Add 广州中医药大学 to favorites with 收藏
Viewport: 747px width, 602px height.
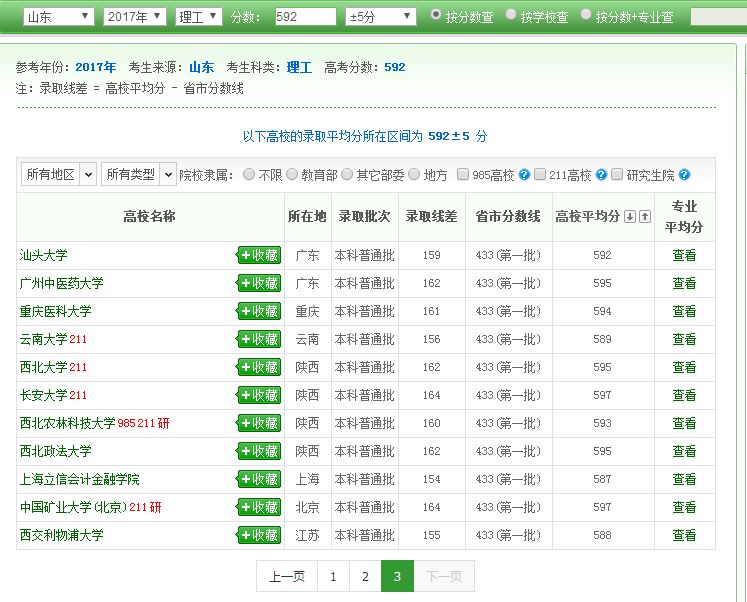(x=259, y=283)
